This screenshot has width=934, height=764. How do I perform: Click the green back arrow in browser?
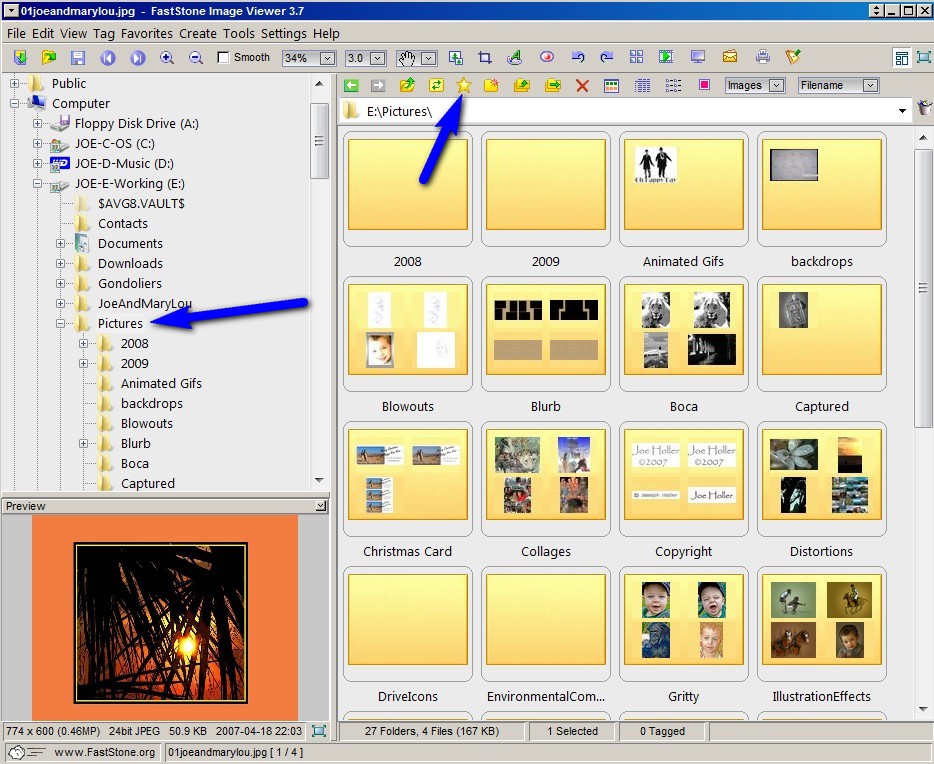click(x=351, y=85)
